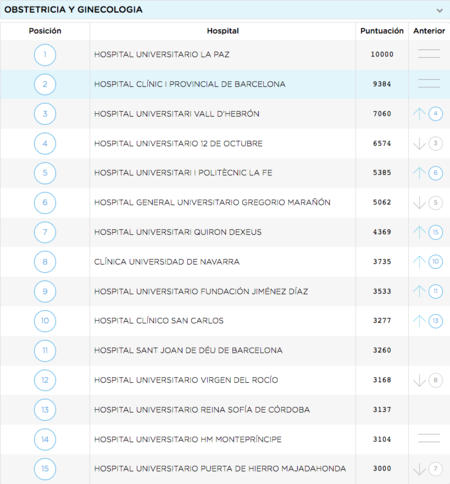Click previous rank 4 badge for Vall d'Hebrón
Image resolution: width=450 pixels, height=484 pixels.
click(435, 114)
